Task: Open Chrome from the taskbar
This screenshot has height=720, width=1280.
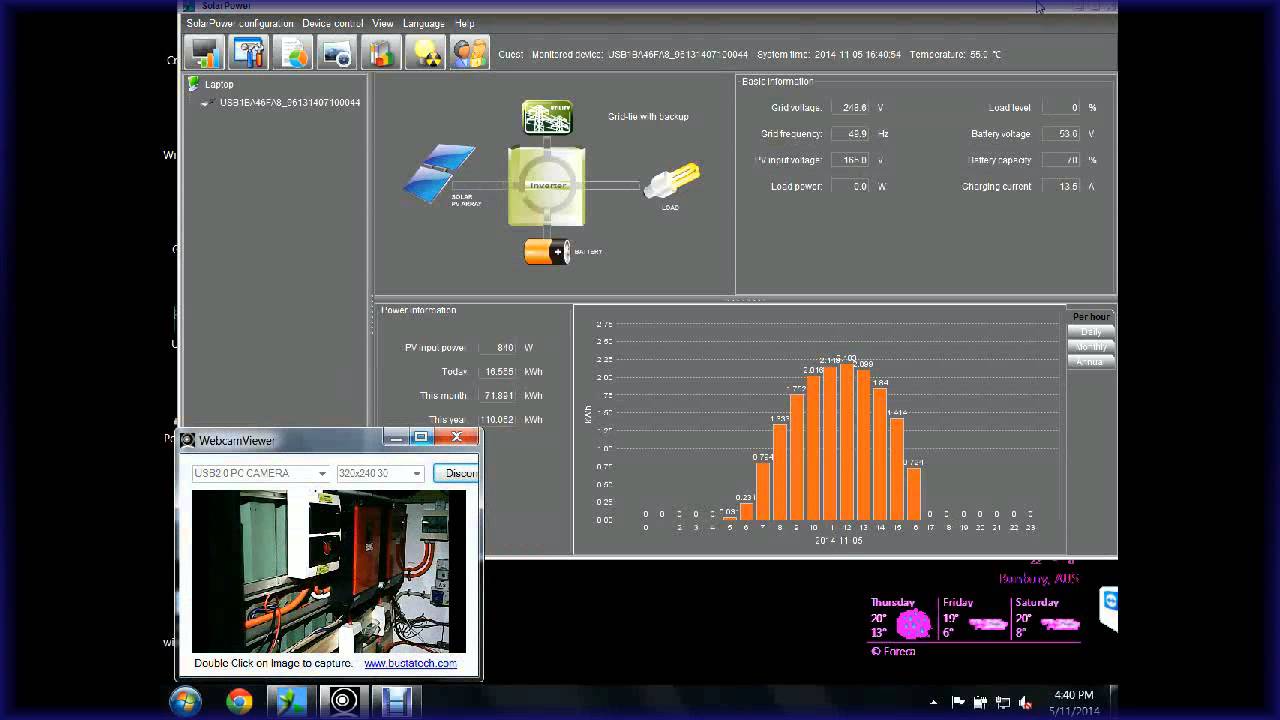Action: point(239,701)
